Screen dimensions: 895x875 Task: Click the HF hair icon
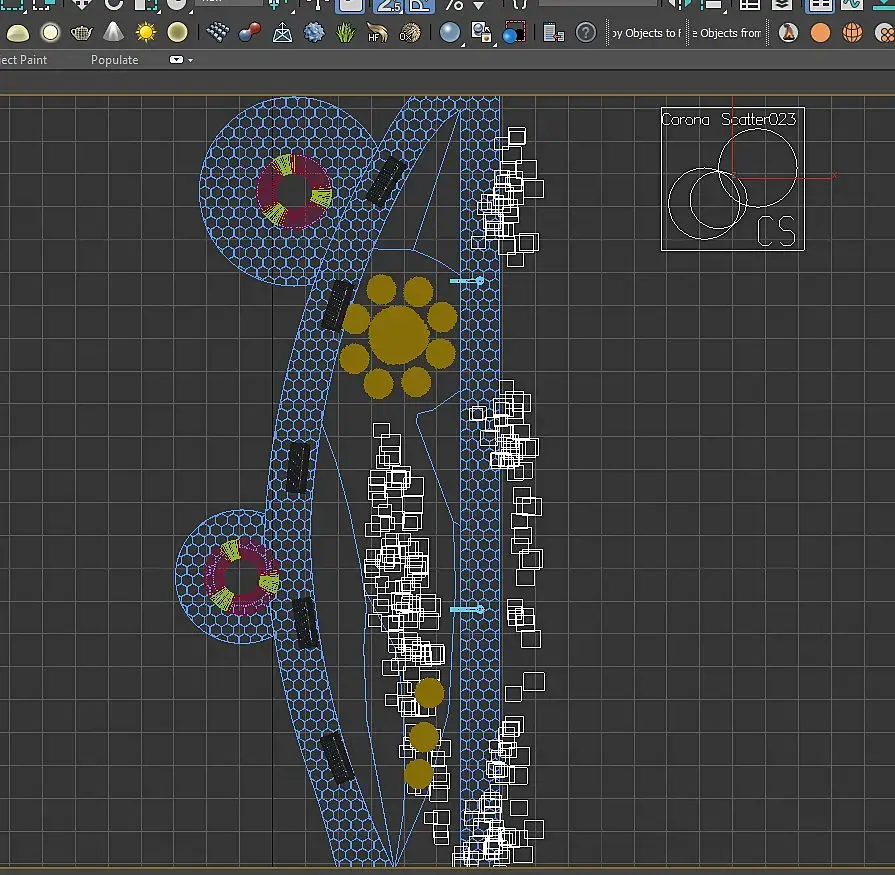tap(378, 33)
